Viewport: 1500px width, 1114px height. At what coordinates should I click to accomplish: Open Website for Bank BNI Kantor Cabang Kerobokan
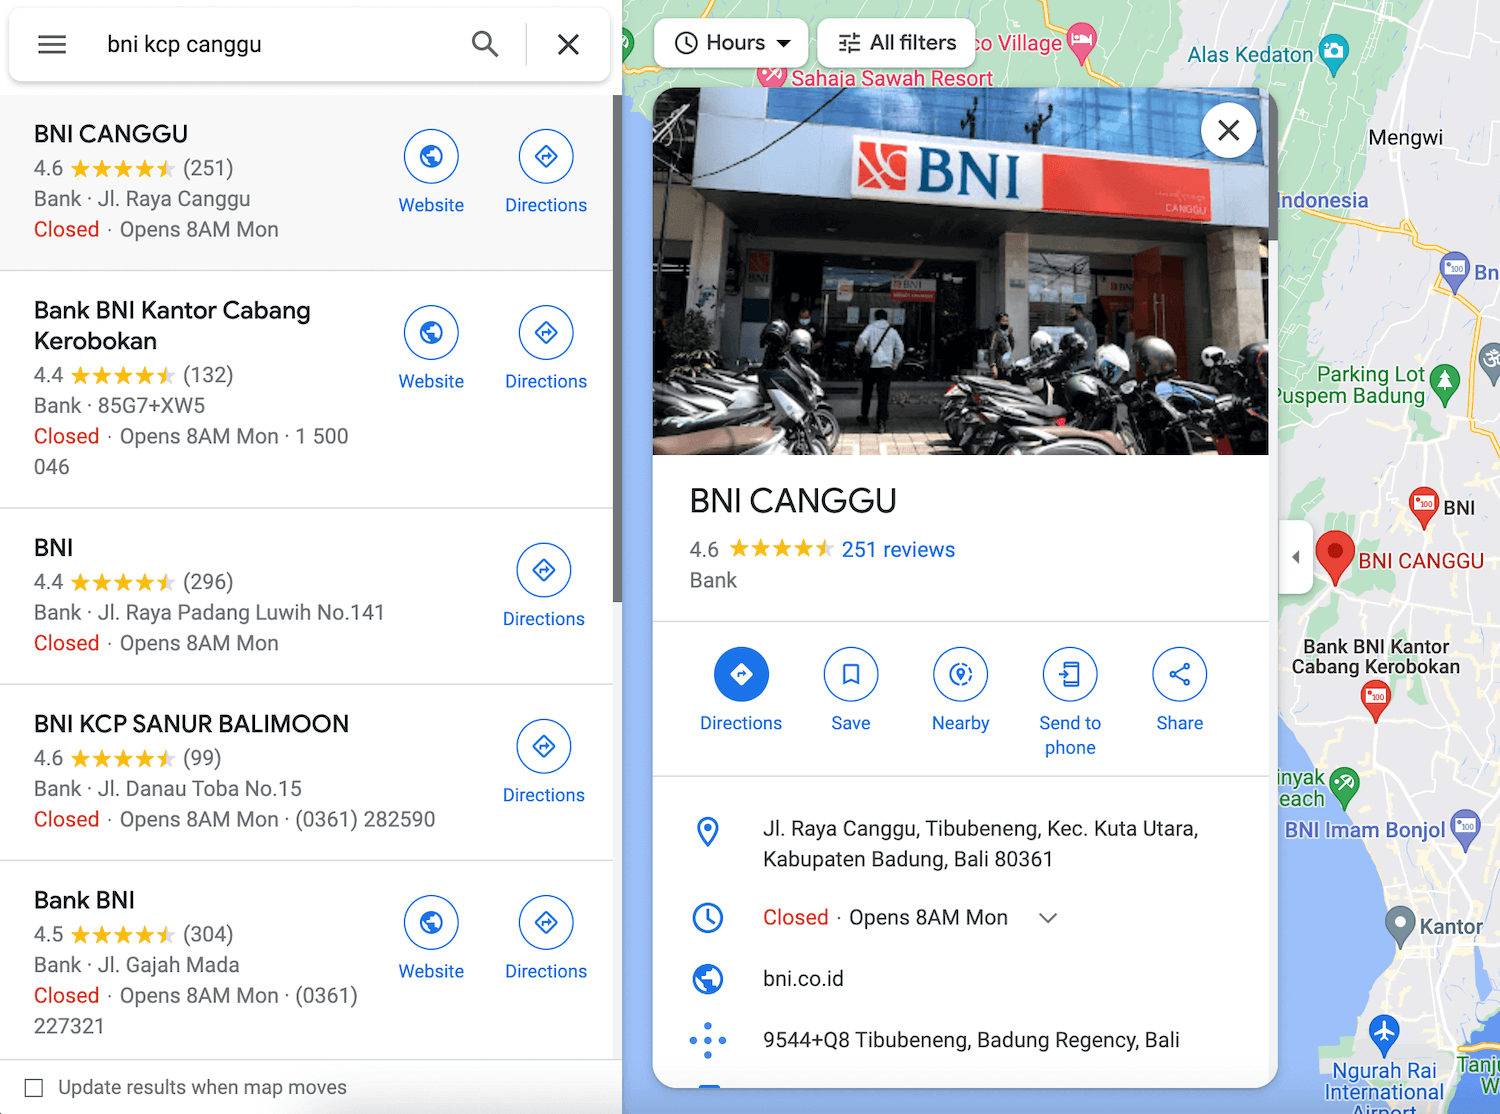point(431,333)
